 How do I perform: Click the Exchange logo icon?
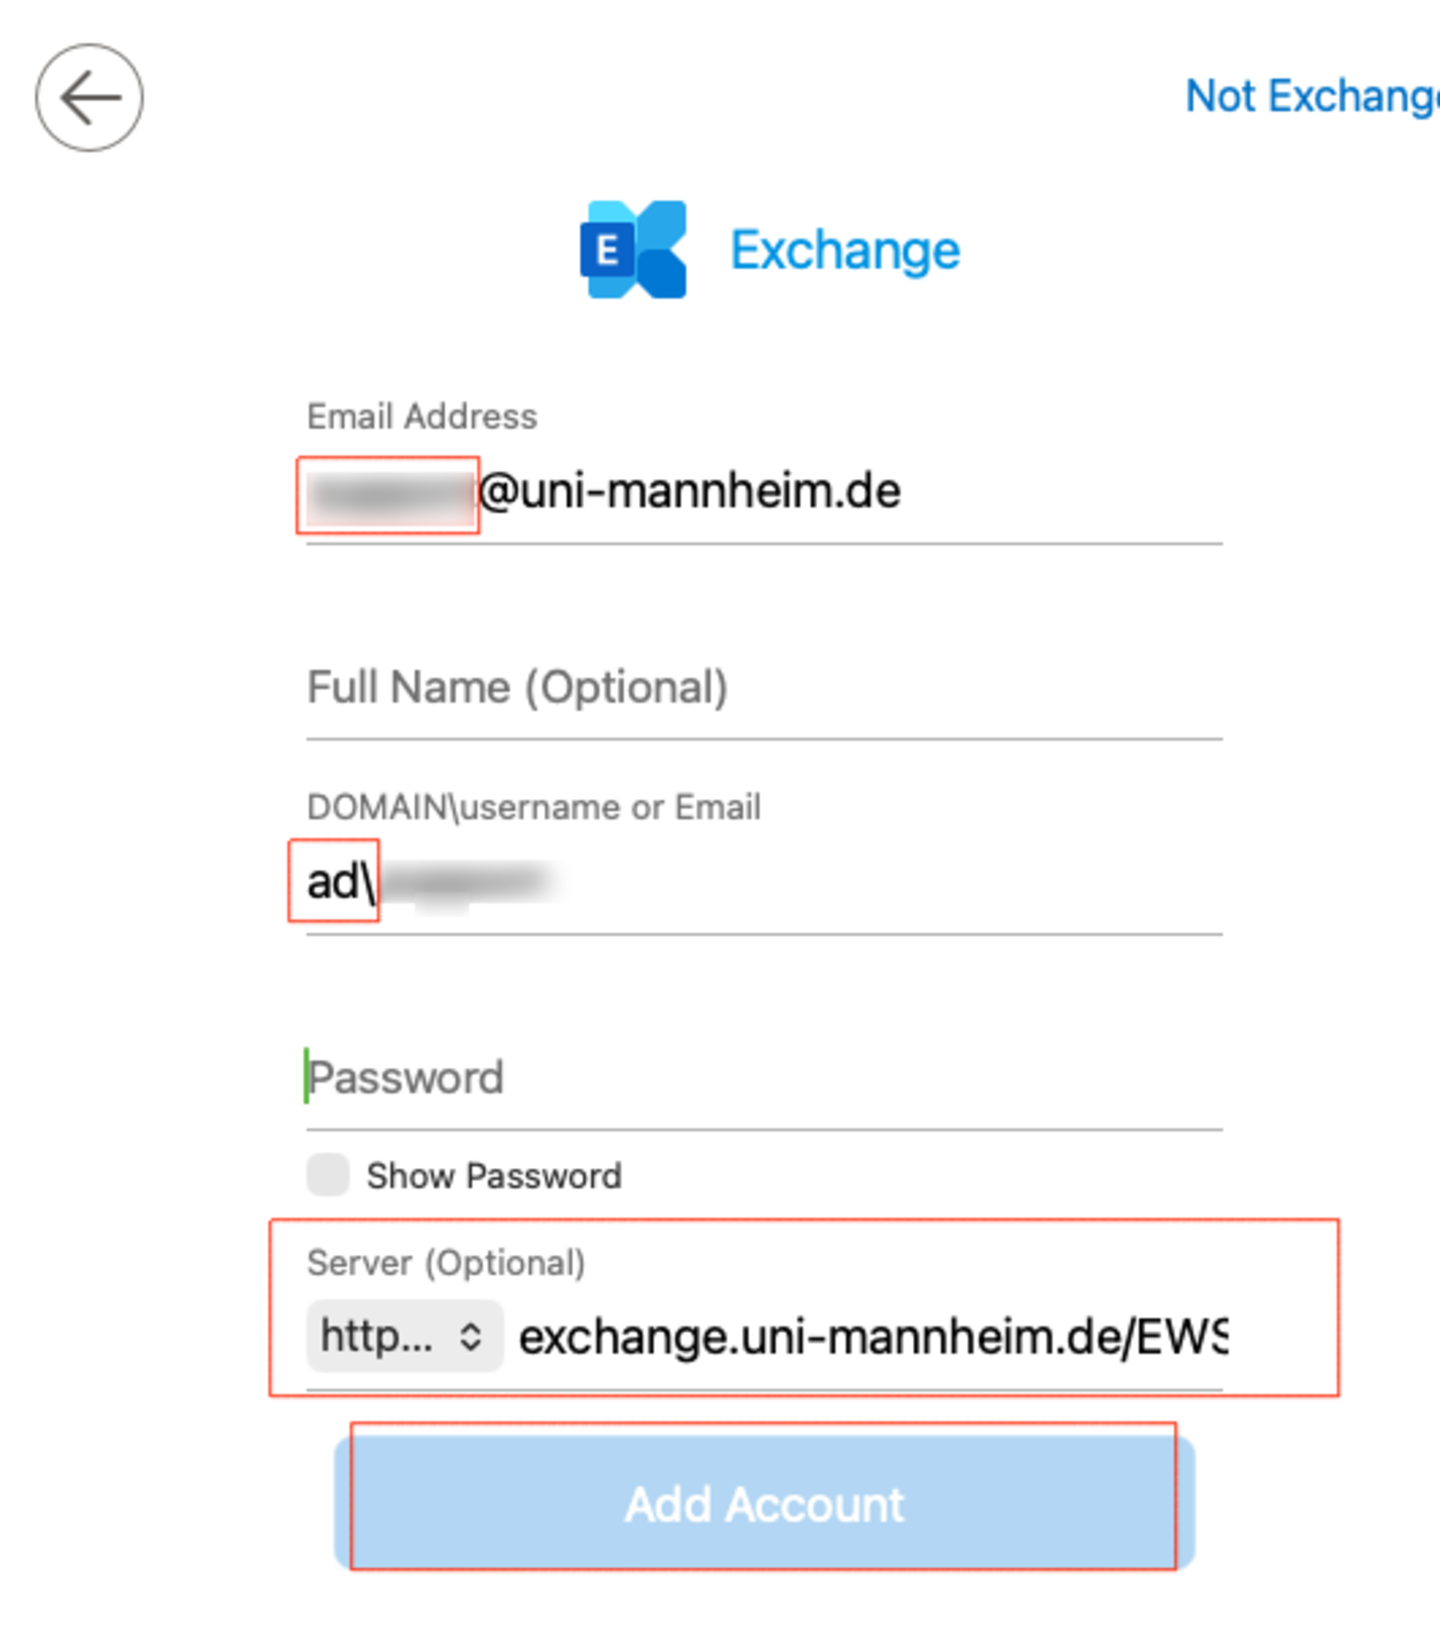coord(633,249)
